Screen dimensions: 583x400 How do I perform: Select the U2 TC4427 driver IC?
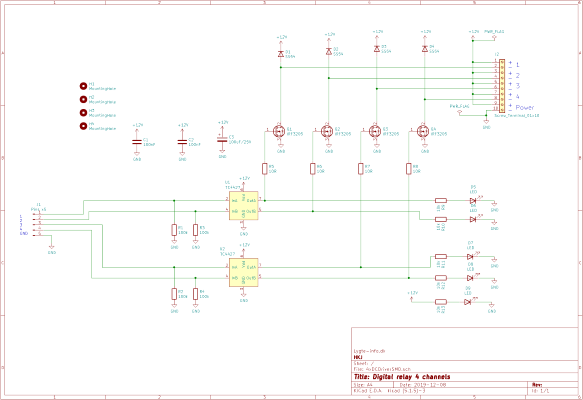click(244, 272)
